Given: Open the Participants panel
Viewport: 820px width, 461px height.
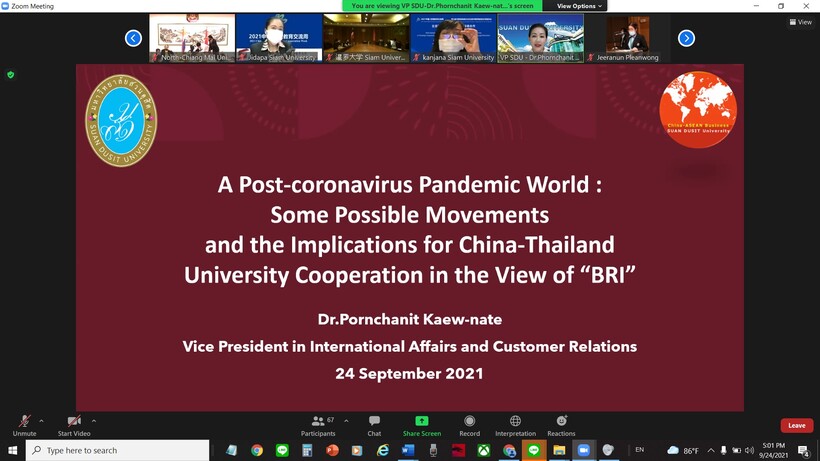Looking at the screenshot, I should point(318,425).
